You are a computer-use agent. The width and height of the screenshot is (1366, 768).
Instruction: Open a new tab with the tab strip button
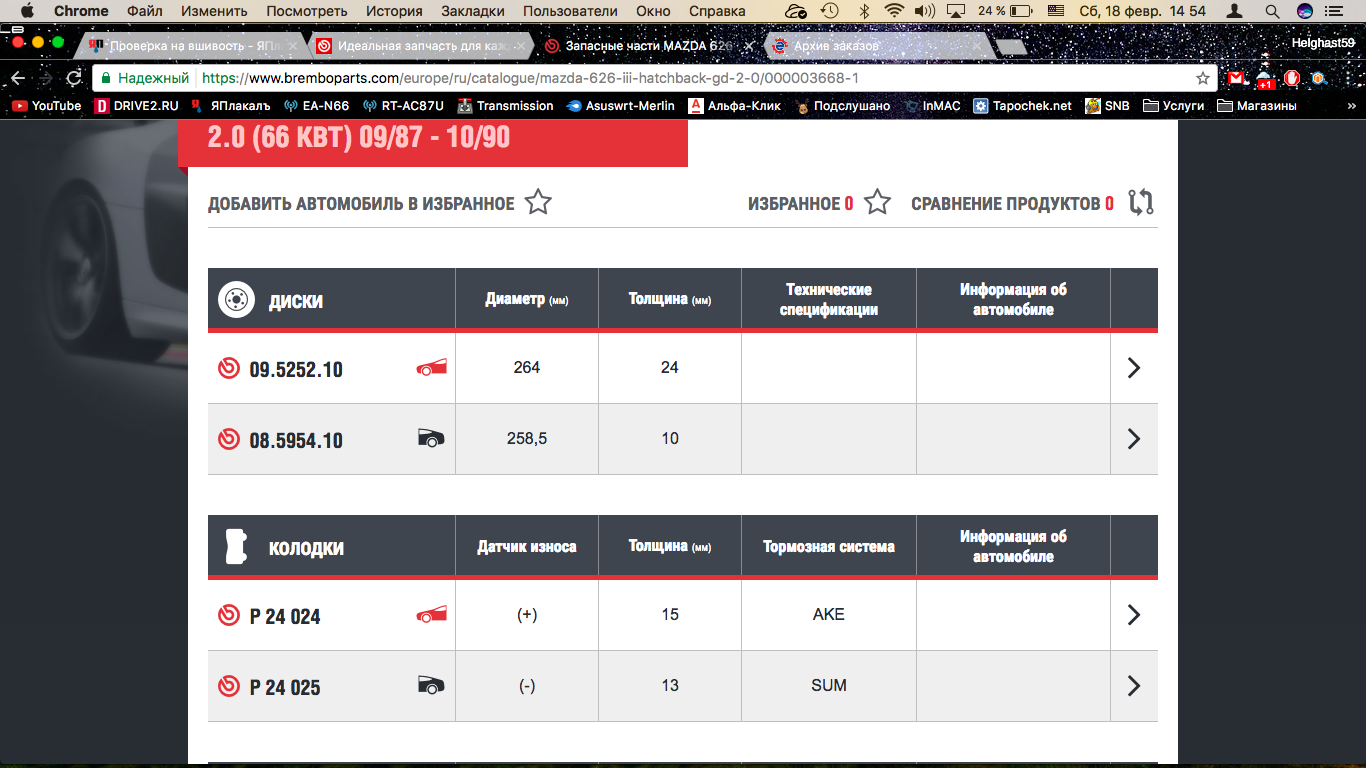coord(1011,47)
